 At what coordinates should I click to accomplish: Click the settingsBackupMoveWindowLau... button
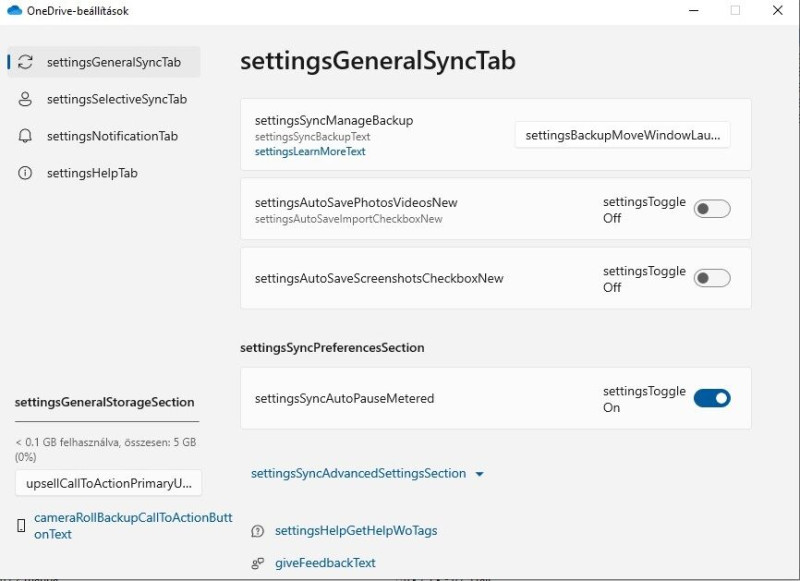[x=622, y=135]
